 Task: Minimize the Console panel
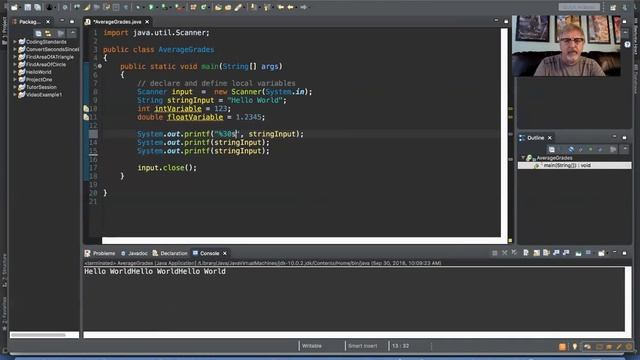(x=614, y=253)
